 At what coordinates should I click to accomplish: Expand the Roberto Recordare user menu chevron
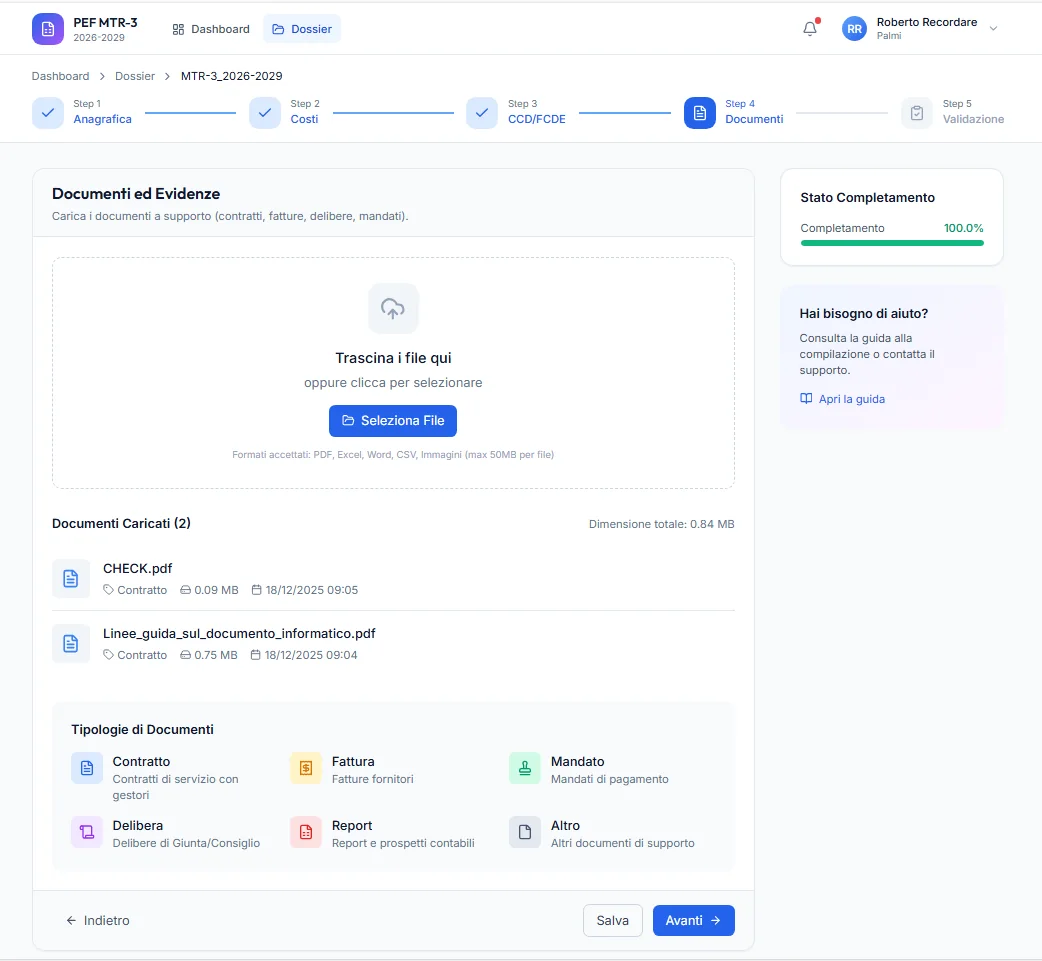coord(993,29)
